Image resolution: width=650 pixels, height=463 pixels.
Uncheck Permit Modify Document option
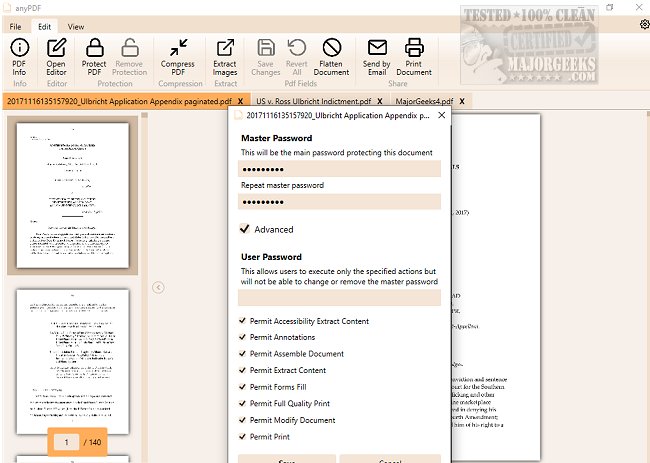243,420
